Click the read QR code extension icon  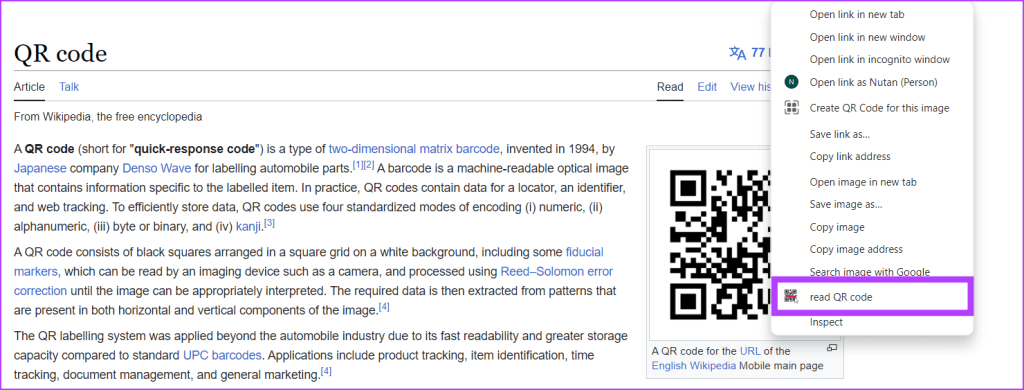tap(792, 297)
